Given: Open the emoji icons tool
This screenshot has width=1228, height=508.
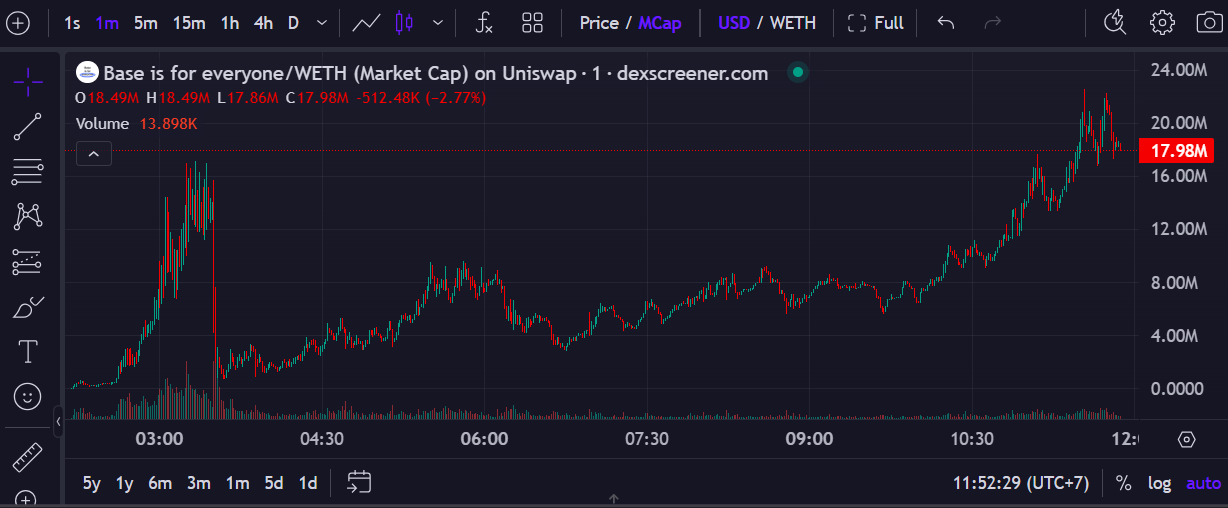Looking at the screenshot, I should (x=28, y=397).
